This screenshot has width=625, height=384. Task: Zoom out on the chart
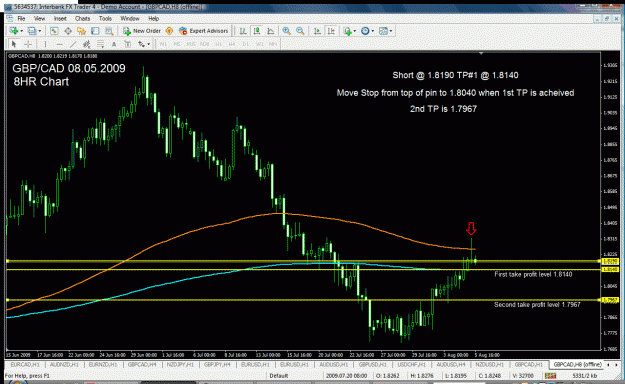300,31
